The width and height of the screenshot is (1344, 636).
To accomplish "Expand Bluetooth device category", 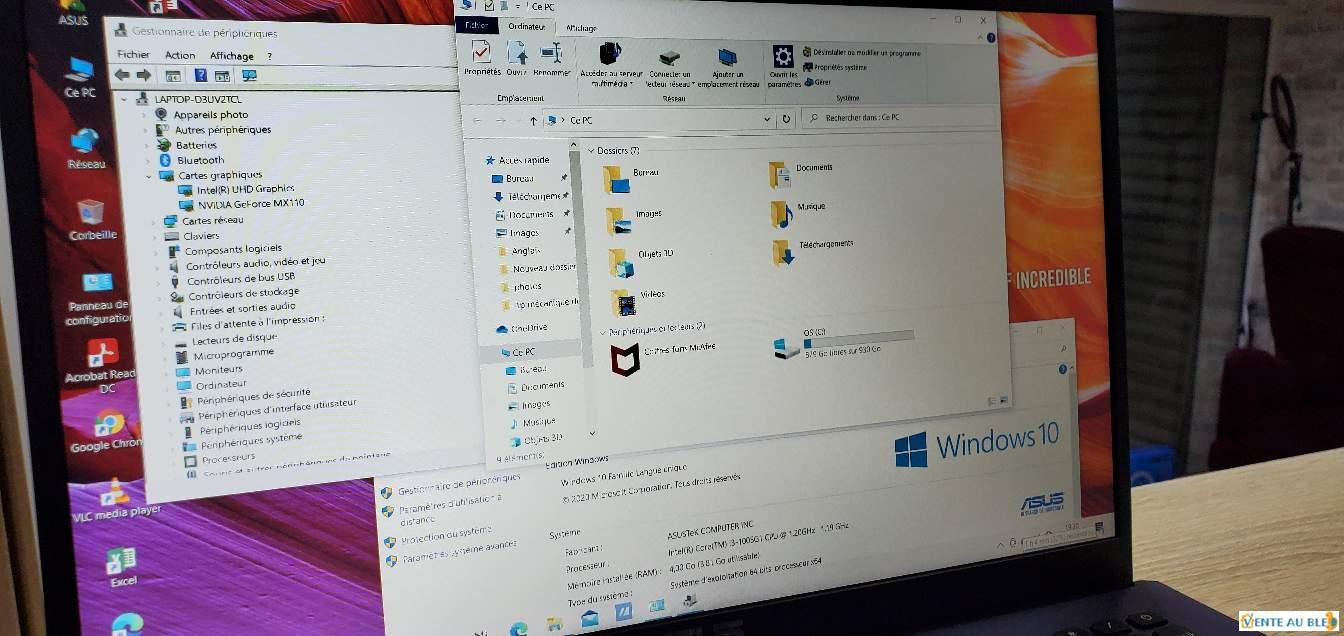I will coord(149,160).
